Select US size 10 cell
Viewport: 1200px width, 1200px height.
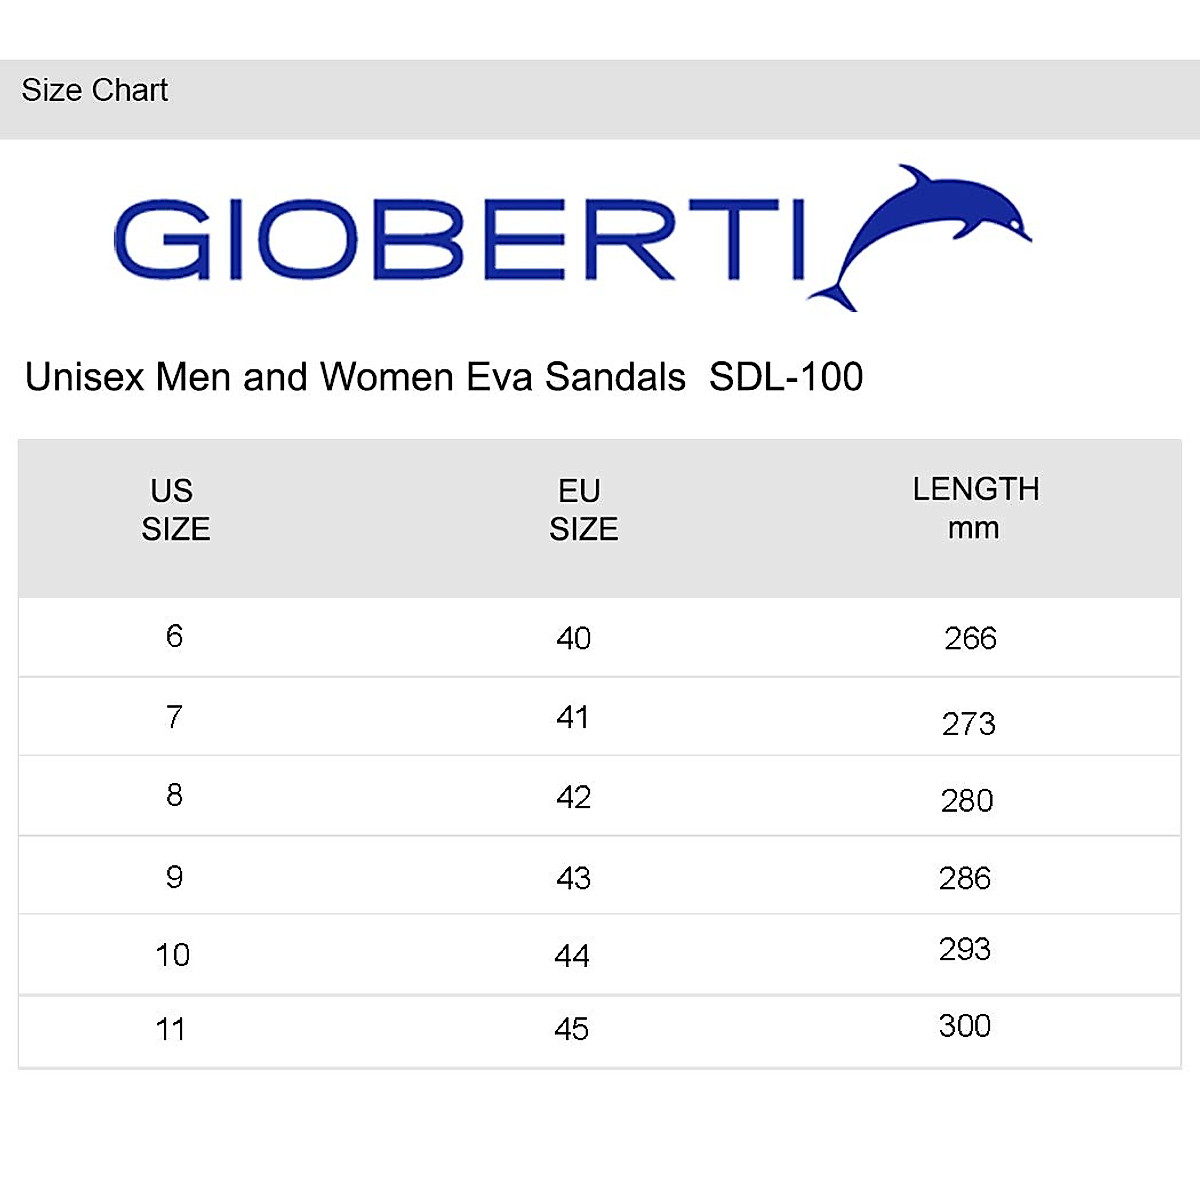172,955
